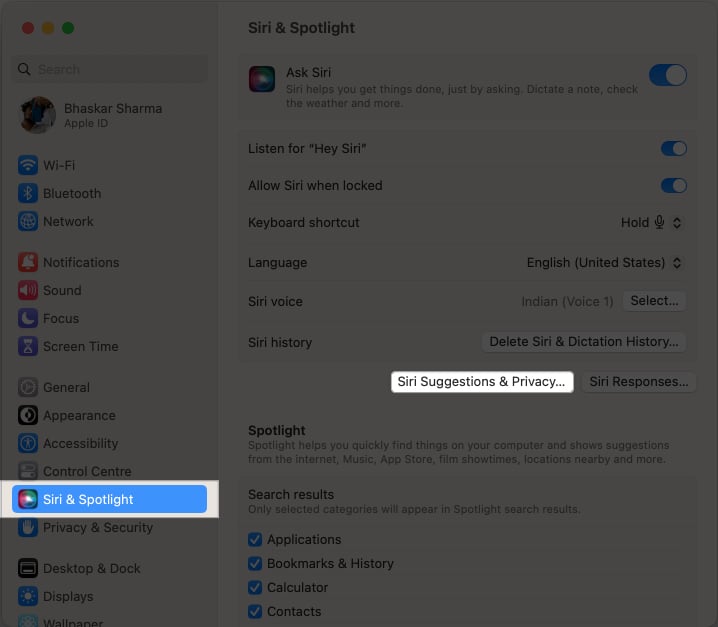Screen dimensions: 718x627
Task: Click the Siri & Spotlight page title
Action: [301, 28]
